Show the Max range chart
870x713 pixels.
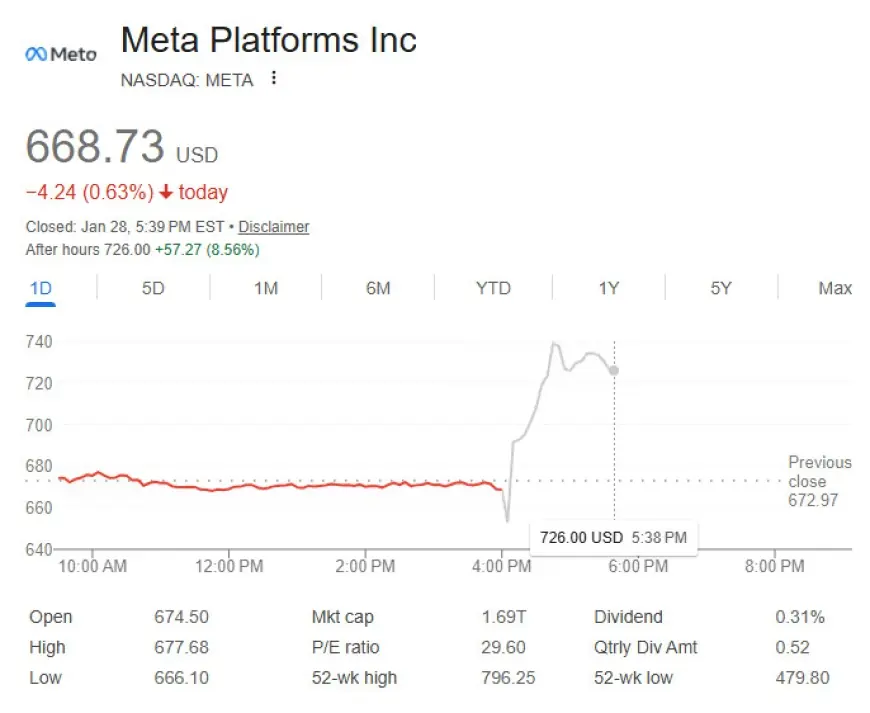pyautogui.click(x=835, y=288)
